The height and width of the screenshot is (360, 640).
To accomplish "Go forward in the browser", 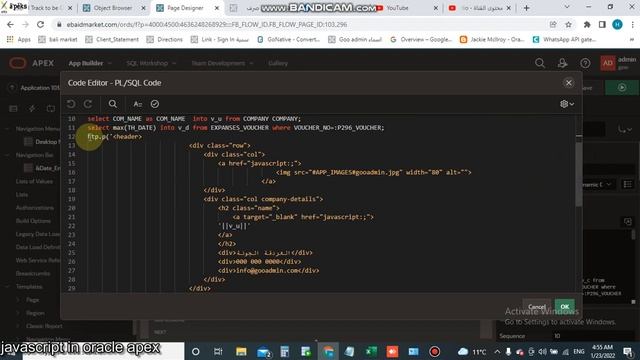I will [x=25, y=24].
